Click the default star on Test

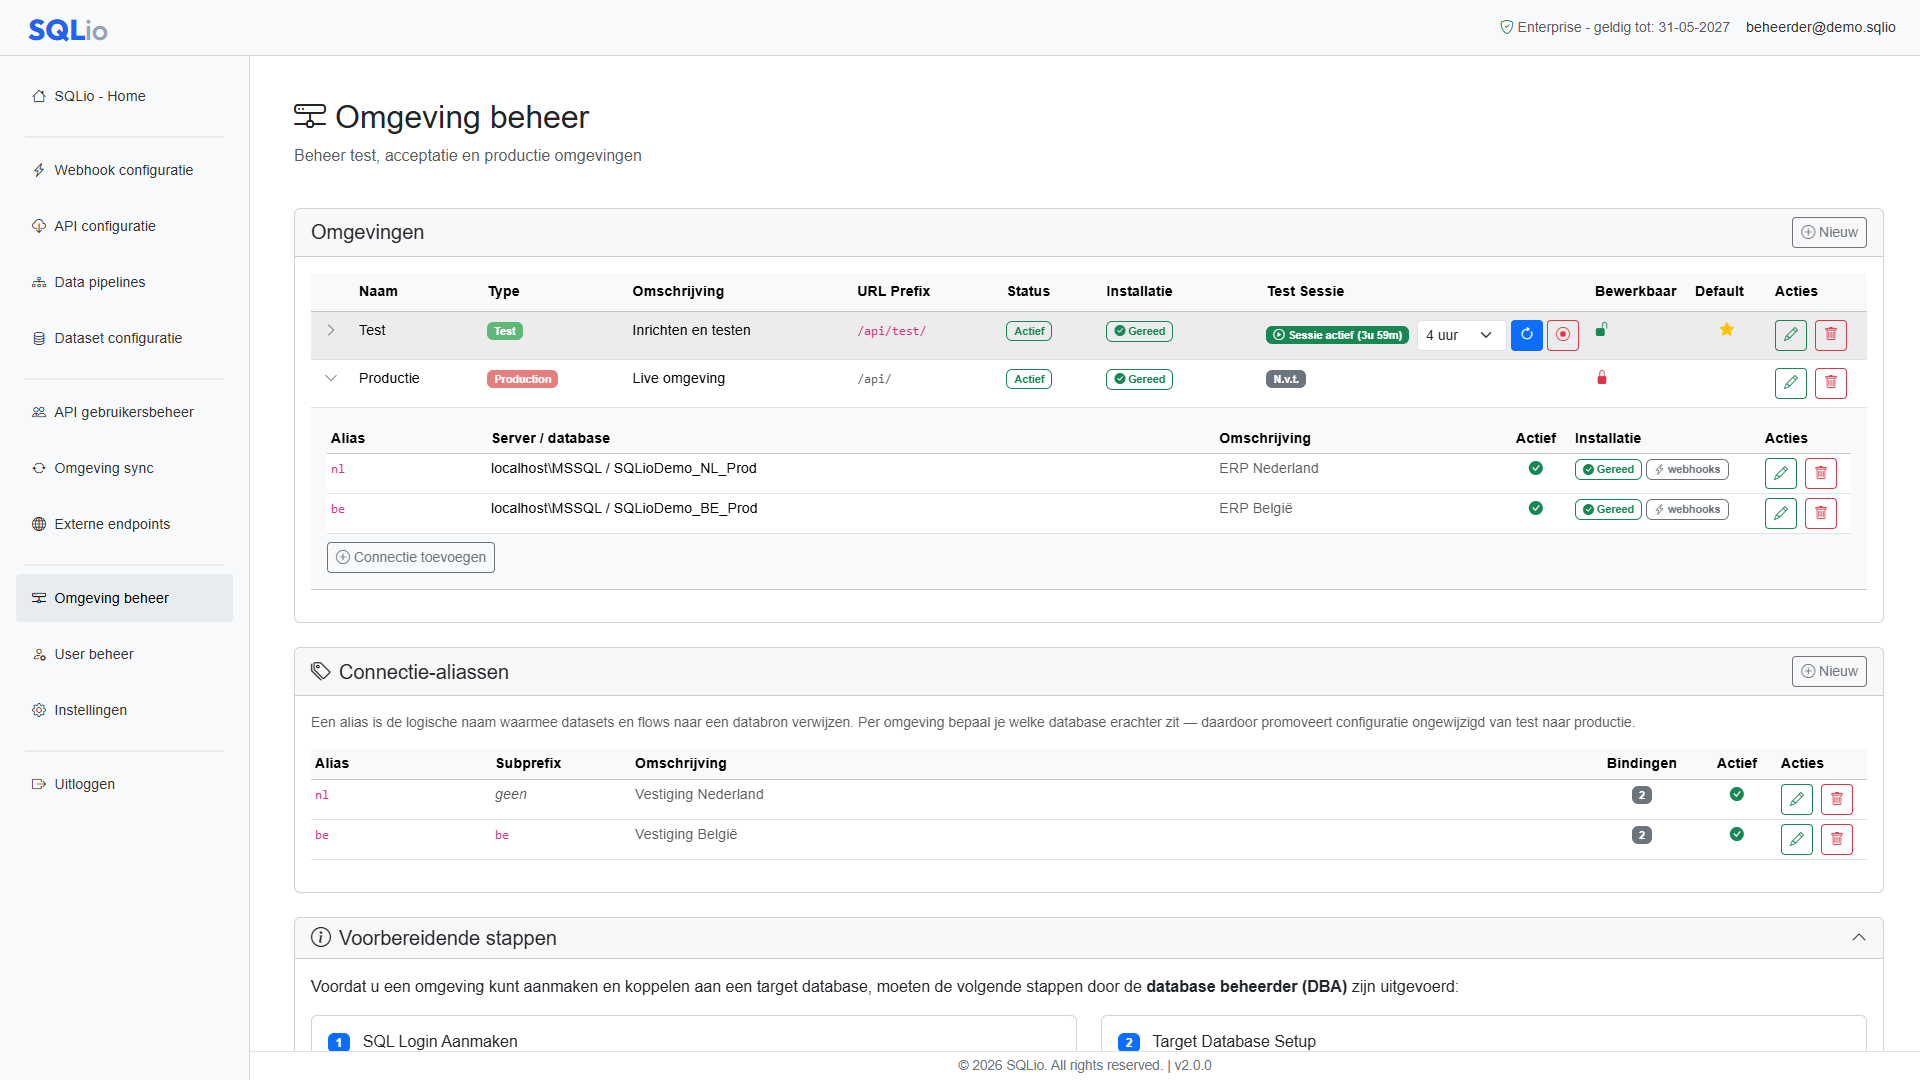(x=1726, y=330)
